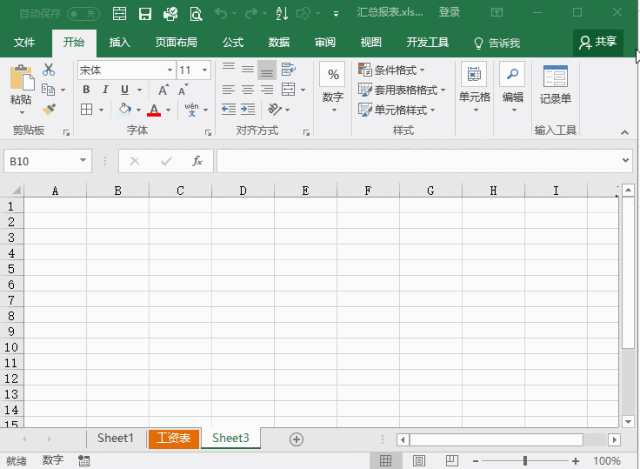Open the Name Box dropdown arrow
640x469 pixels.
tap(83, 161)
